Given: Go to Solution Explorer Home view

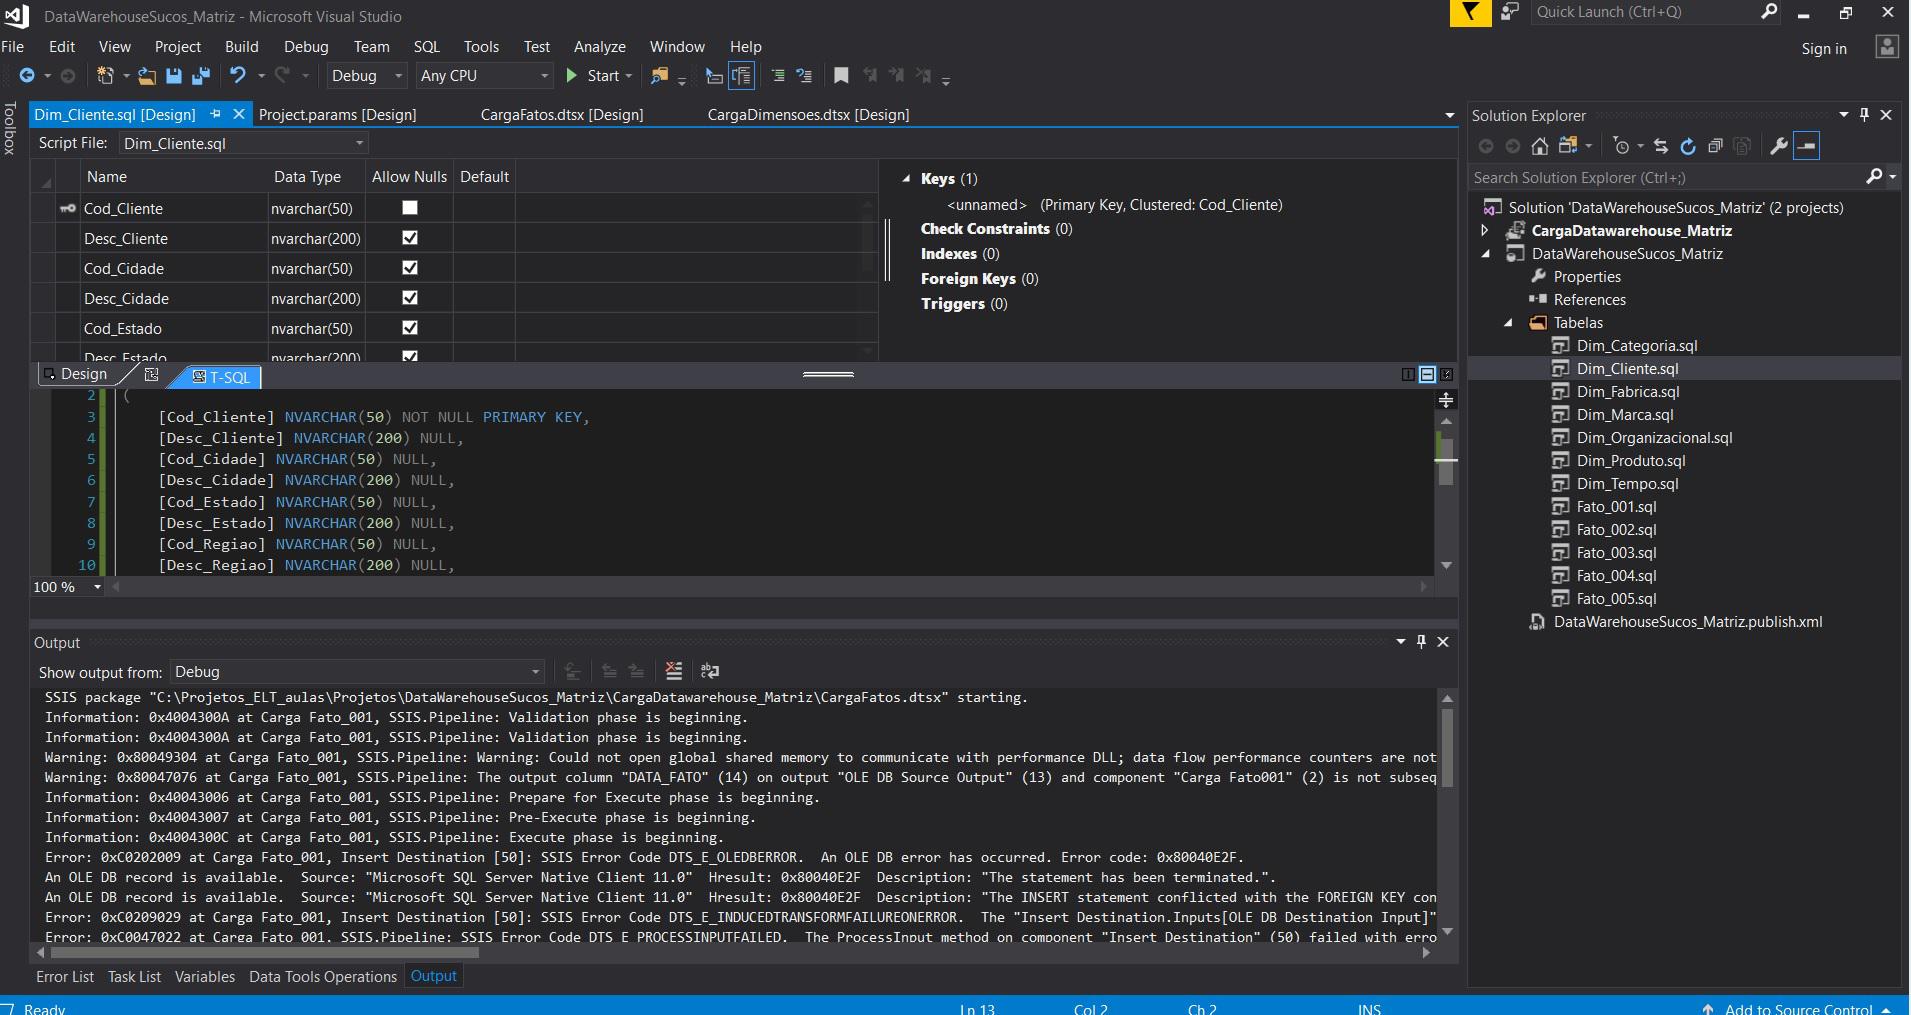Looking at the screenshot, I should point(1540,146).
